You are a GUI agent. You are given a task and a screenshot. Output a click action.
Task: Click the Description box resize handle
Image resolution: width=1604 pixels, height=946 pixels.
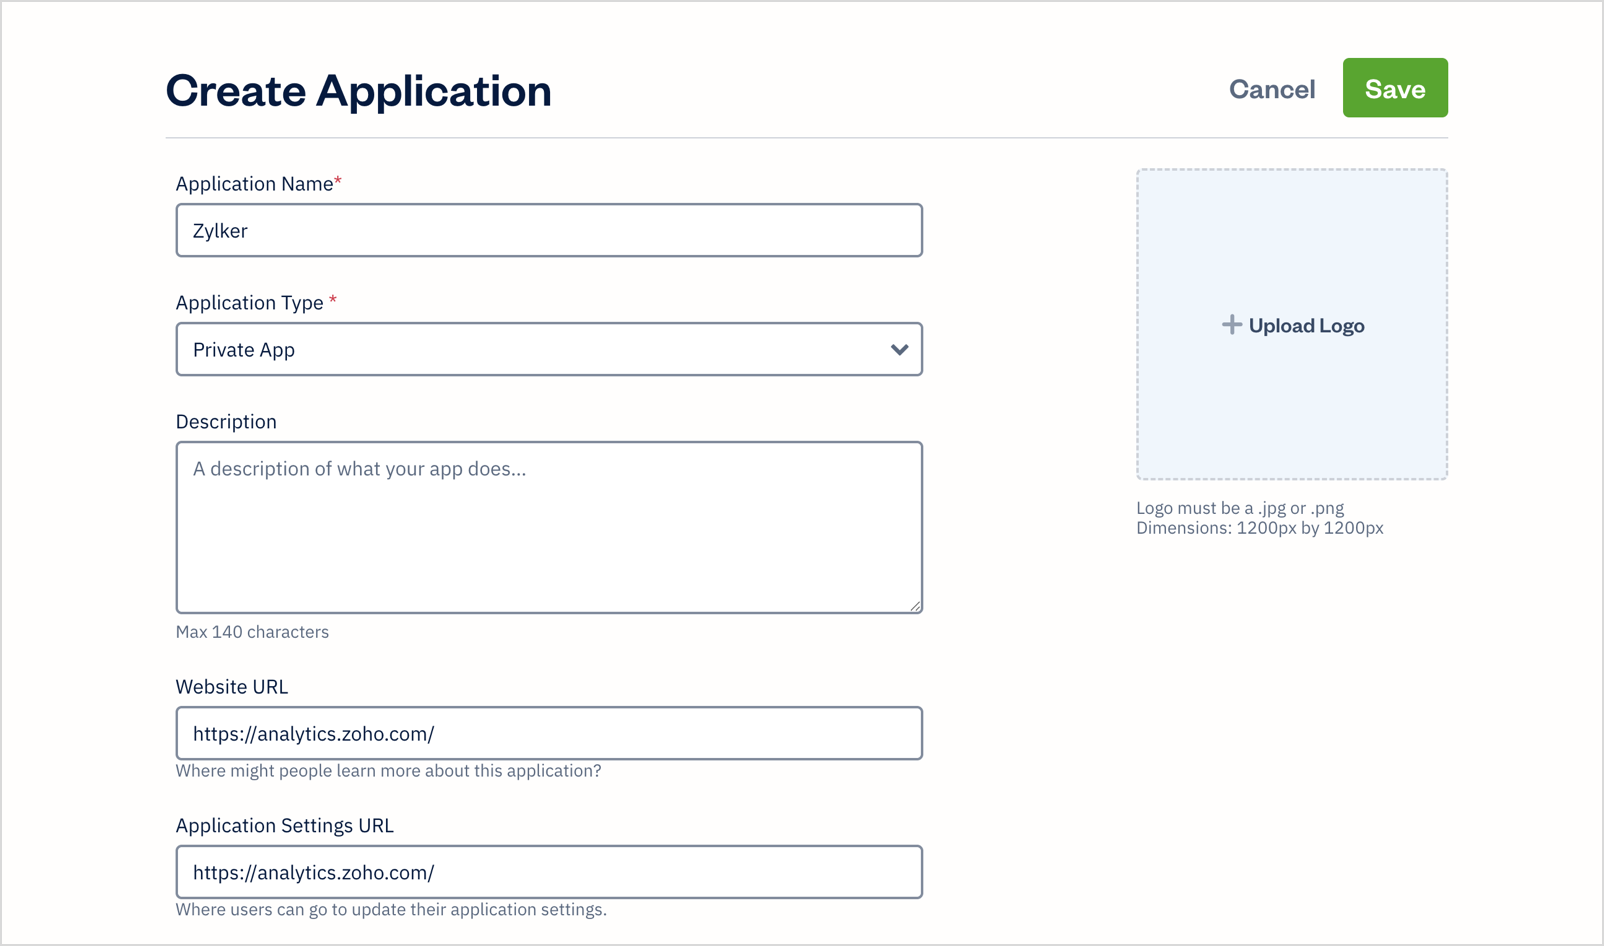click(x=915, y=606)
